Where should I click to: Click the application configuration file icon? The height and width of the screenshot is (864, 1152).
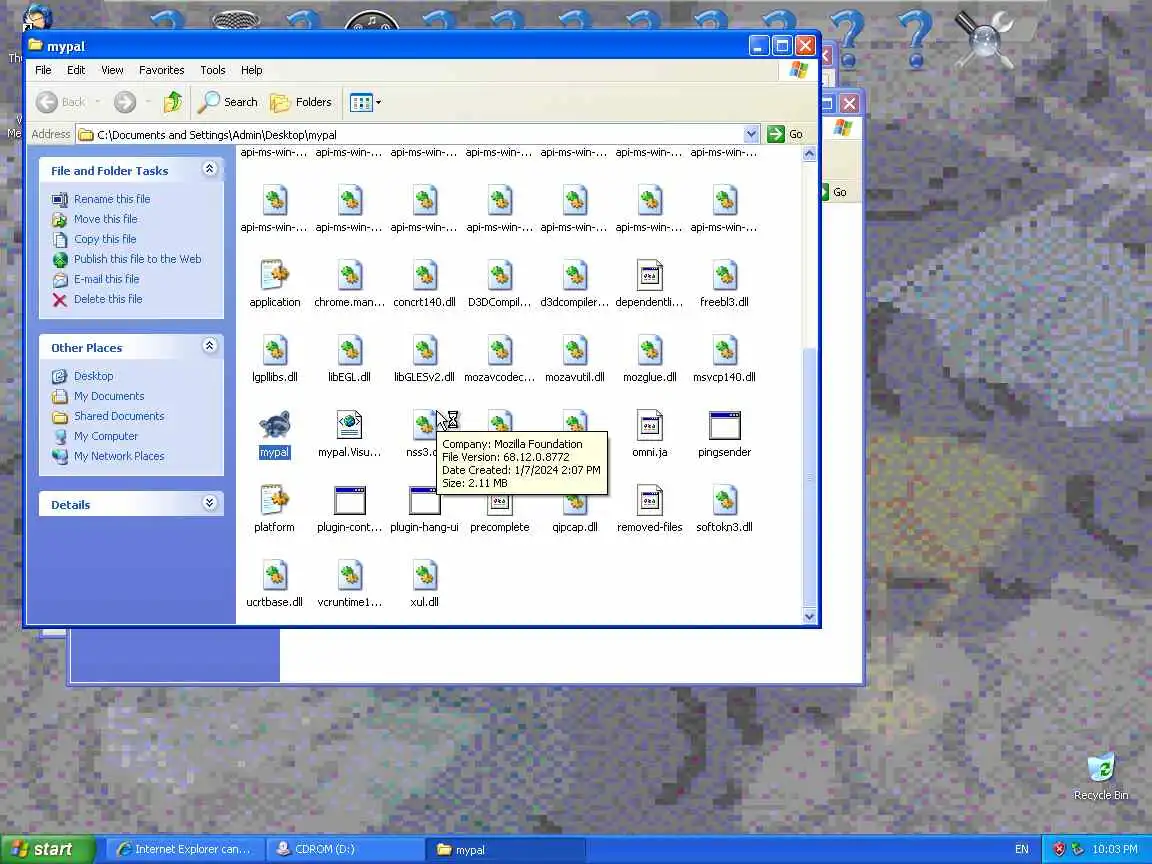[275, 275]
